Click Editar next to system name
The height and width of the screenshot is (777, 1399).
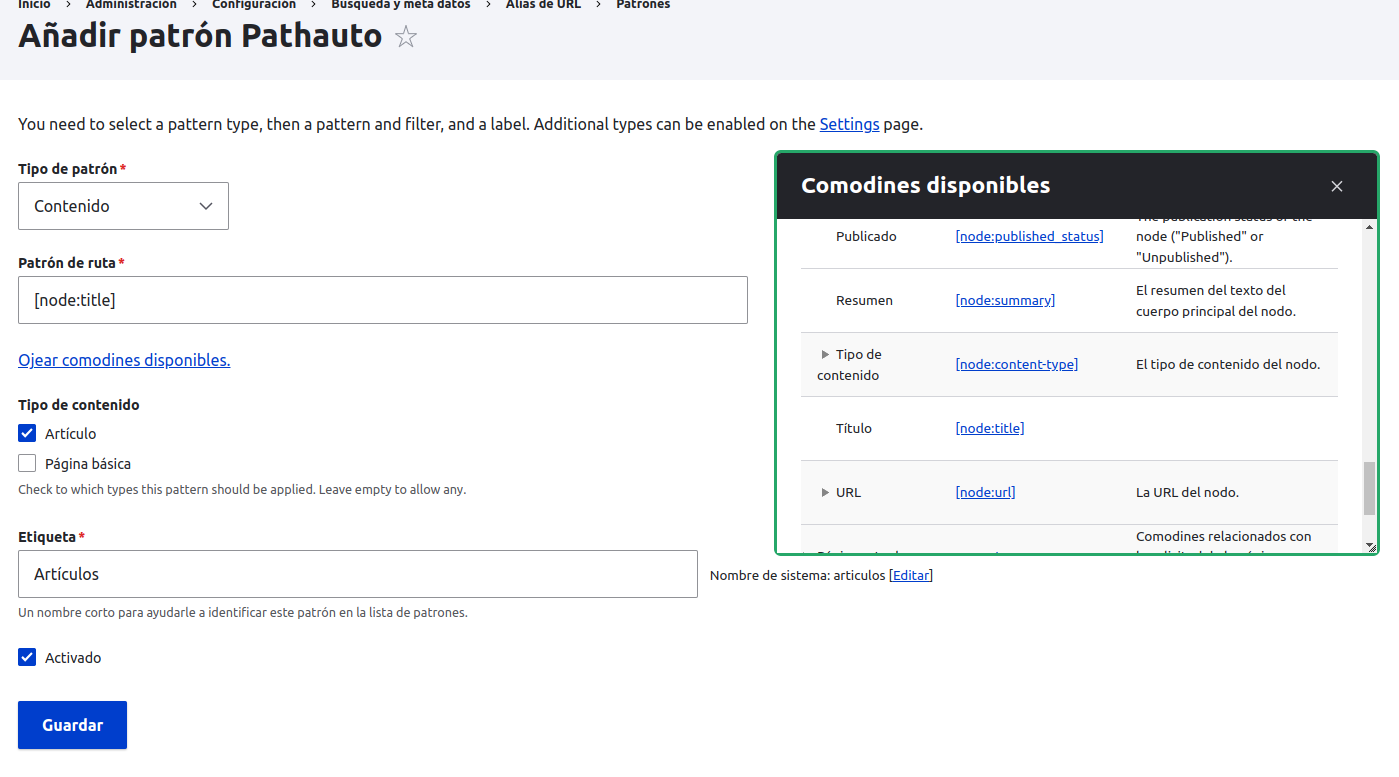coord(910,575)
